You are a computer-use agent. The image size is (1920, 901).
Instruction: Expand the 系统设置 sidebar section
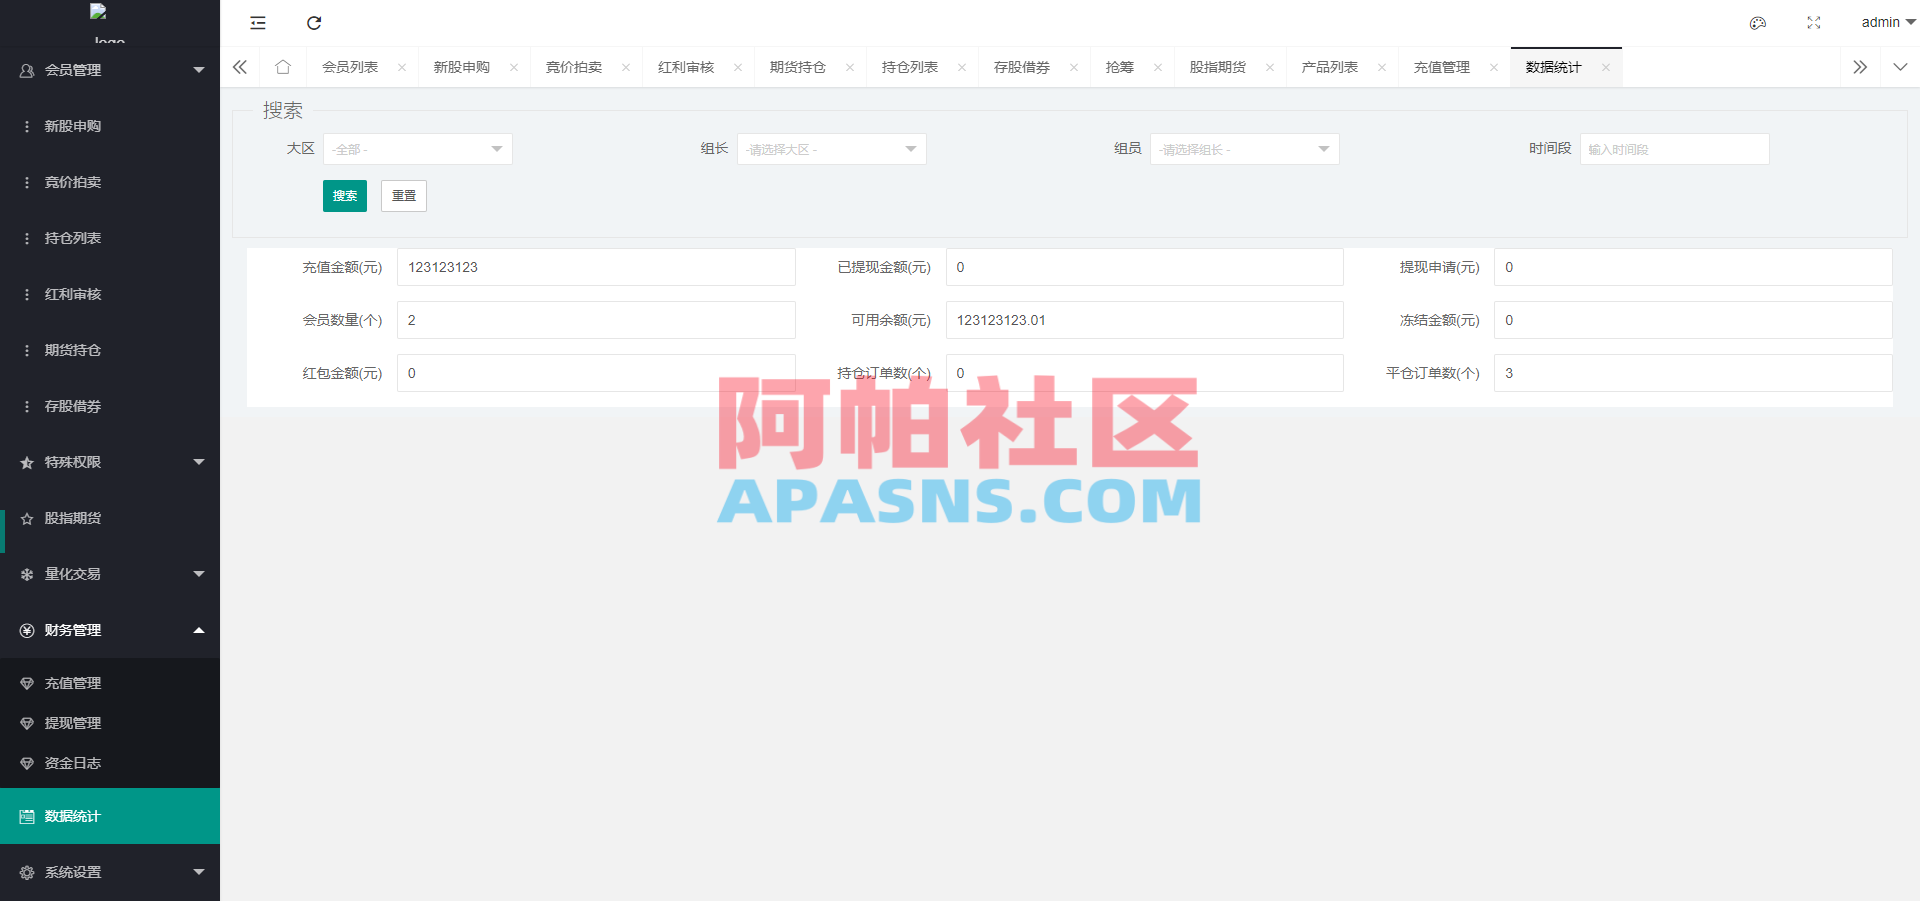(198, 871)
